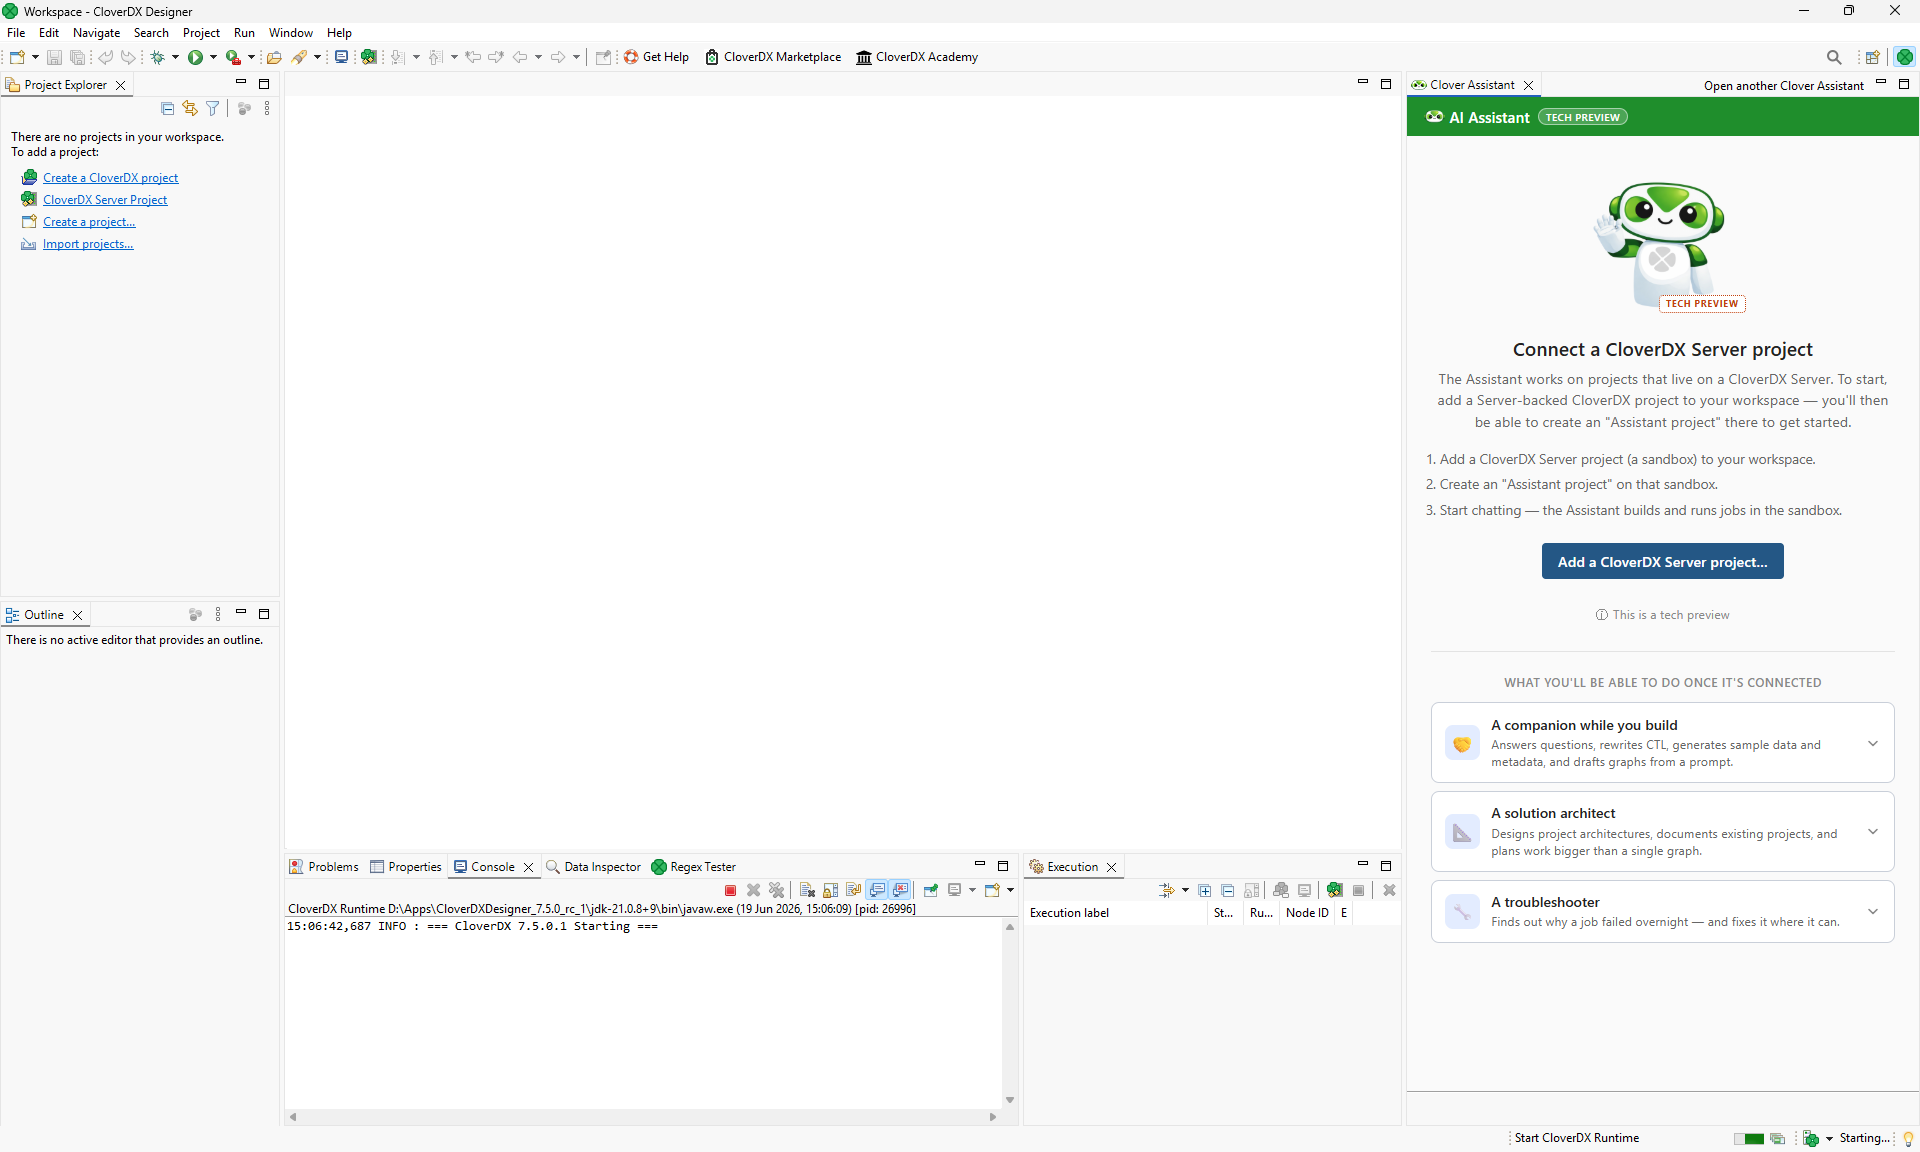This screenshot has height=1152, width=1920.
Task: Click the green clover icon in Execution toolbar
Action: pos(1335,890)
